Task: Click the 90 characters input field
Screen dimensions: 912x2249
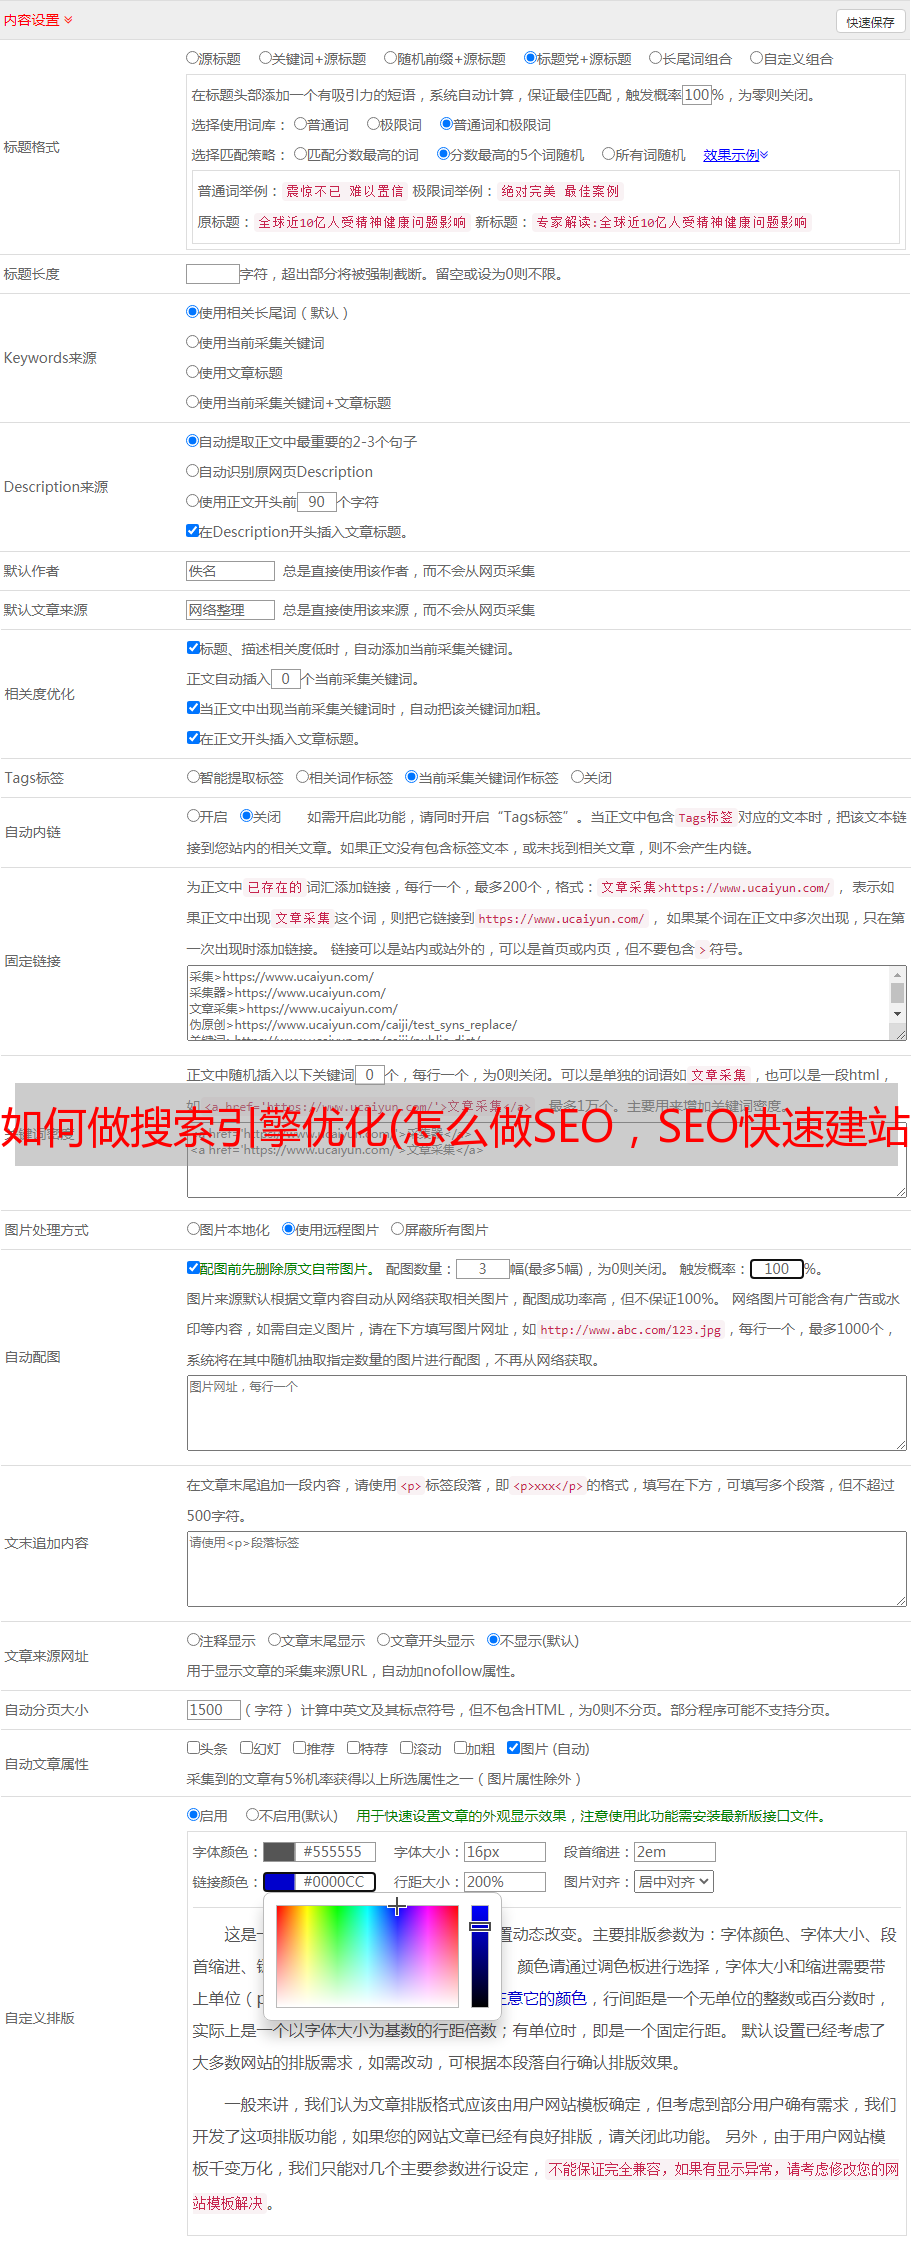Action: click(317, 502)
